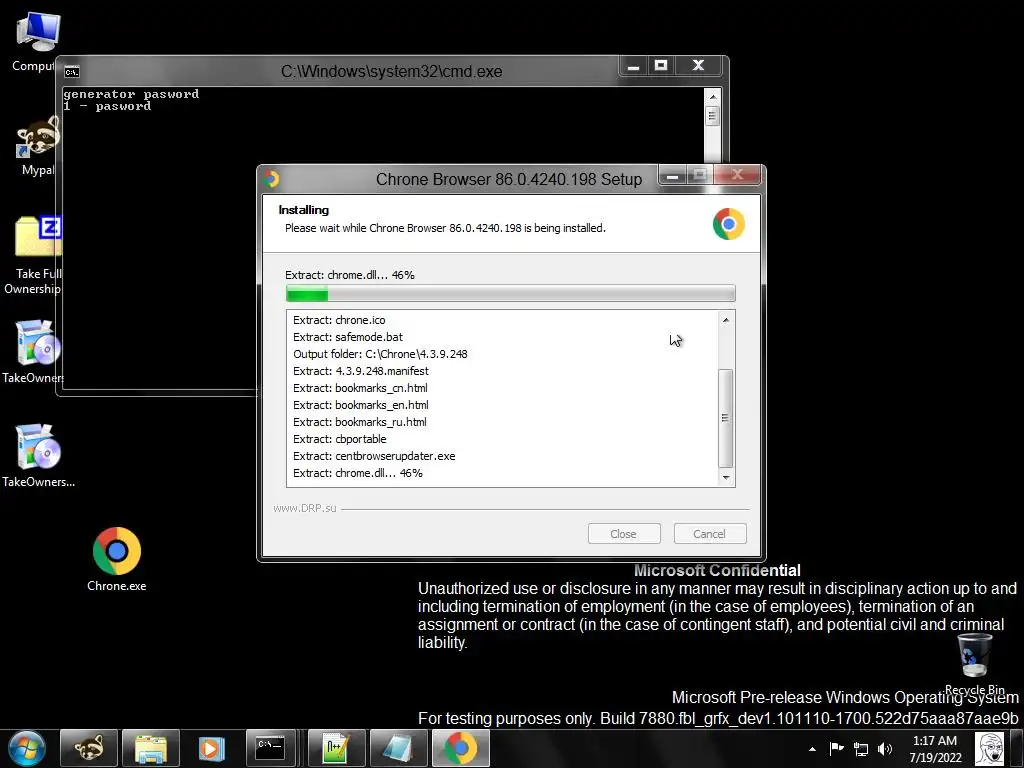Select 'Extract: 4.3.9.248.manifest' log line
The image size is (1024, 768).
[360, 371]
